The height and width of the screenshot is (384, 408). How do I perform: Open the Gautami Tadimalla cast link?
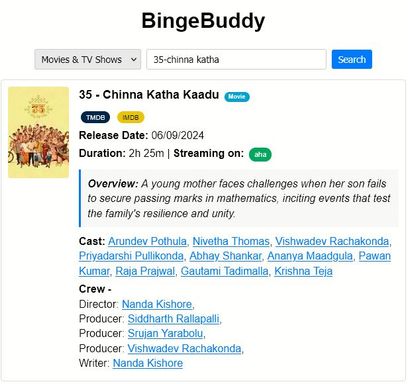click(224, 271)
